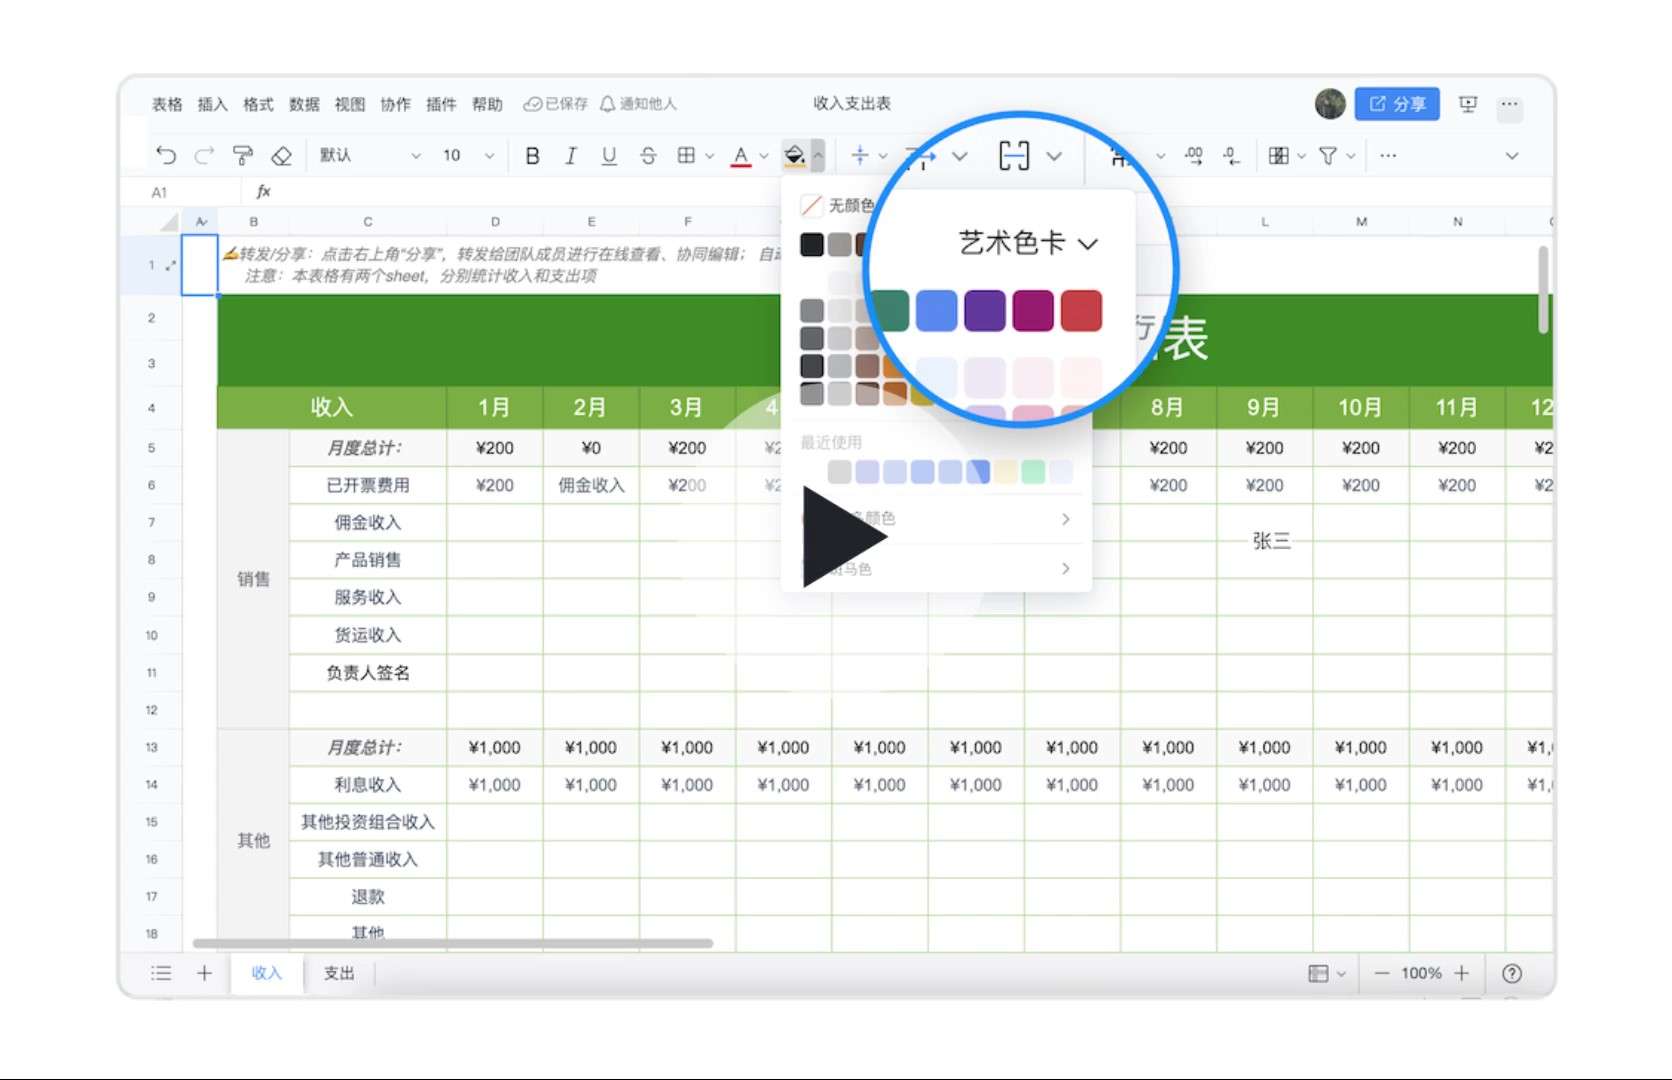Viewport: 1672px width, 1080px height.
Task: Click the 已保存 saved status
Action: click(x=556, y=104)
